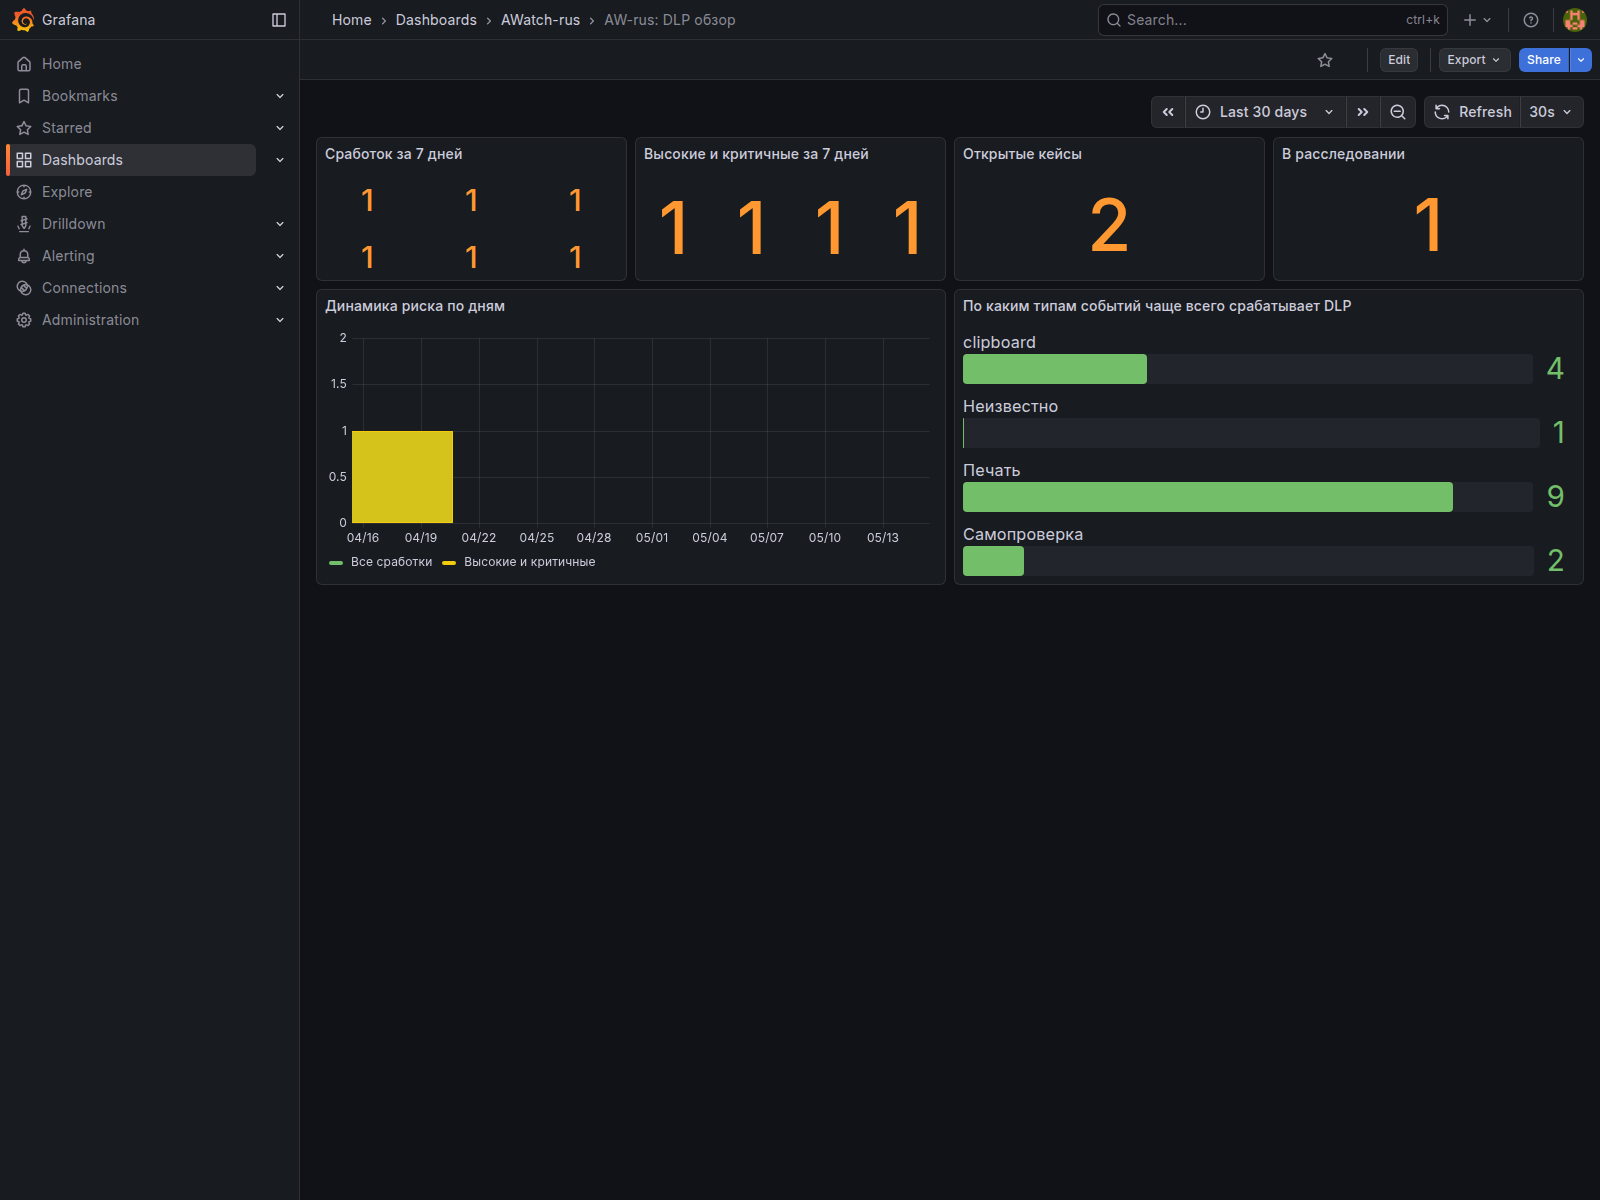Click the Explore compass icon
1600x1200 pixels.
(24, 192)
